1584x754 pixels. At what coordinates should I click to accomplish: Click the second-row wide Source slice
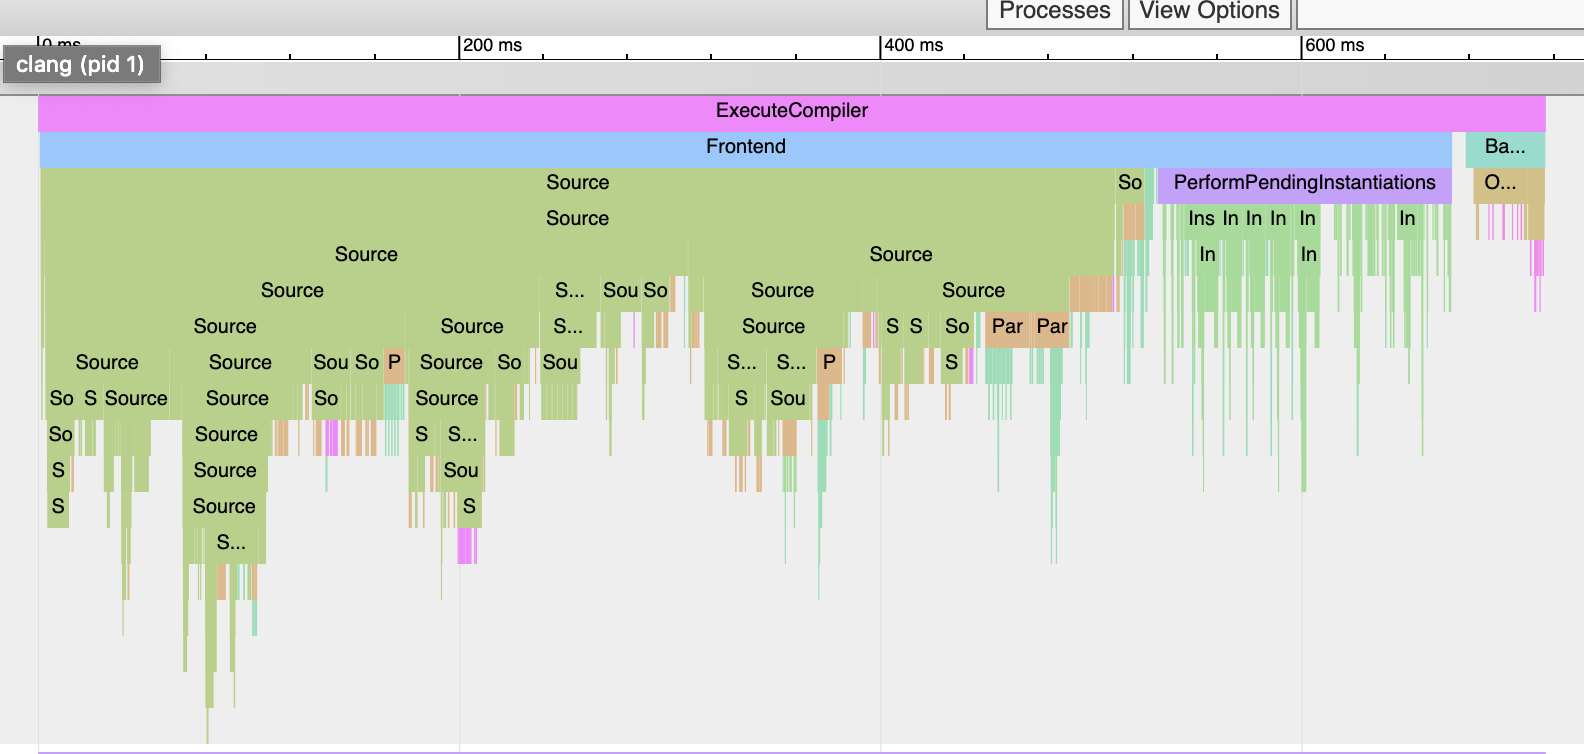577,219
